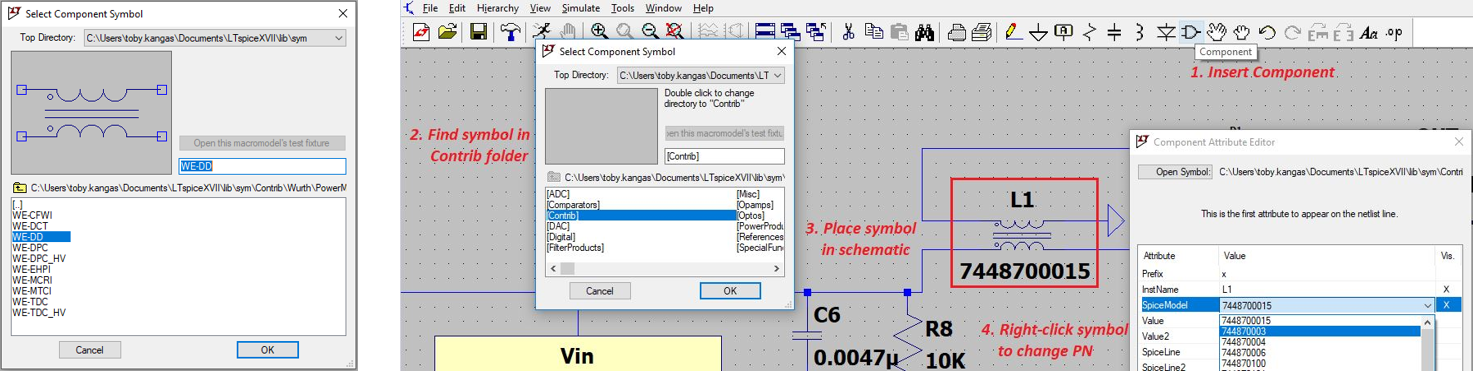
Task: Select the [ADC] folder entry
Action: point(558,193)
